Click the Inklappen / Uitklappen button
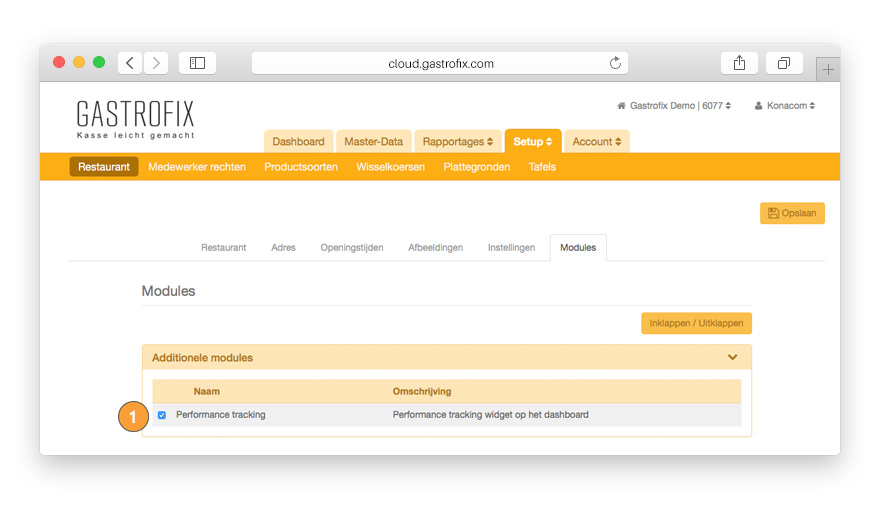Screen dimensions: 878x518 tap(695, 323)
